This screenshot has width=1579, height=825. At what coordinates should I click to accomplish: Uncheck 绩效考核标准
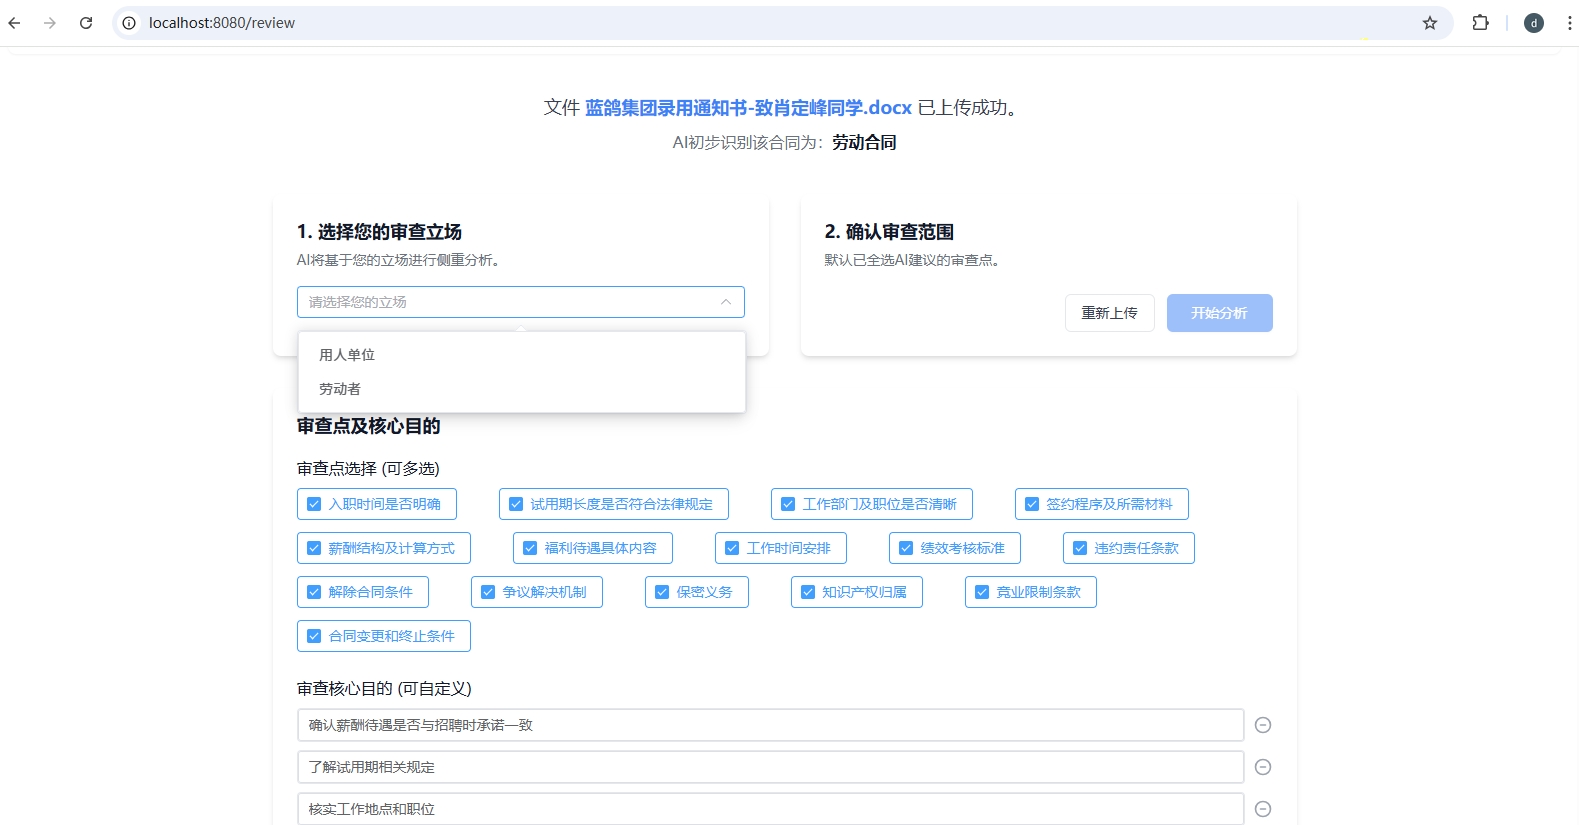tap(955, 548)
